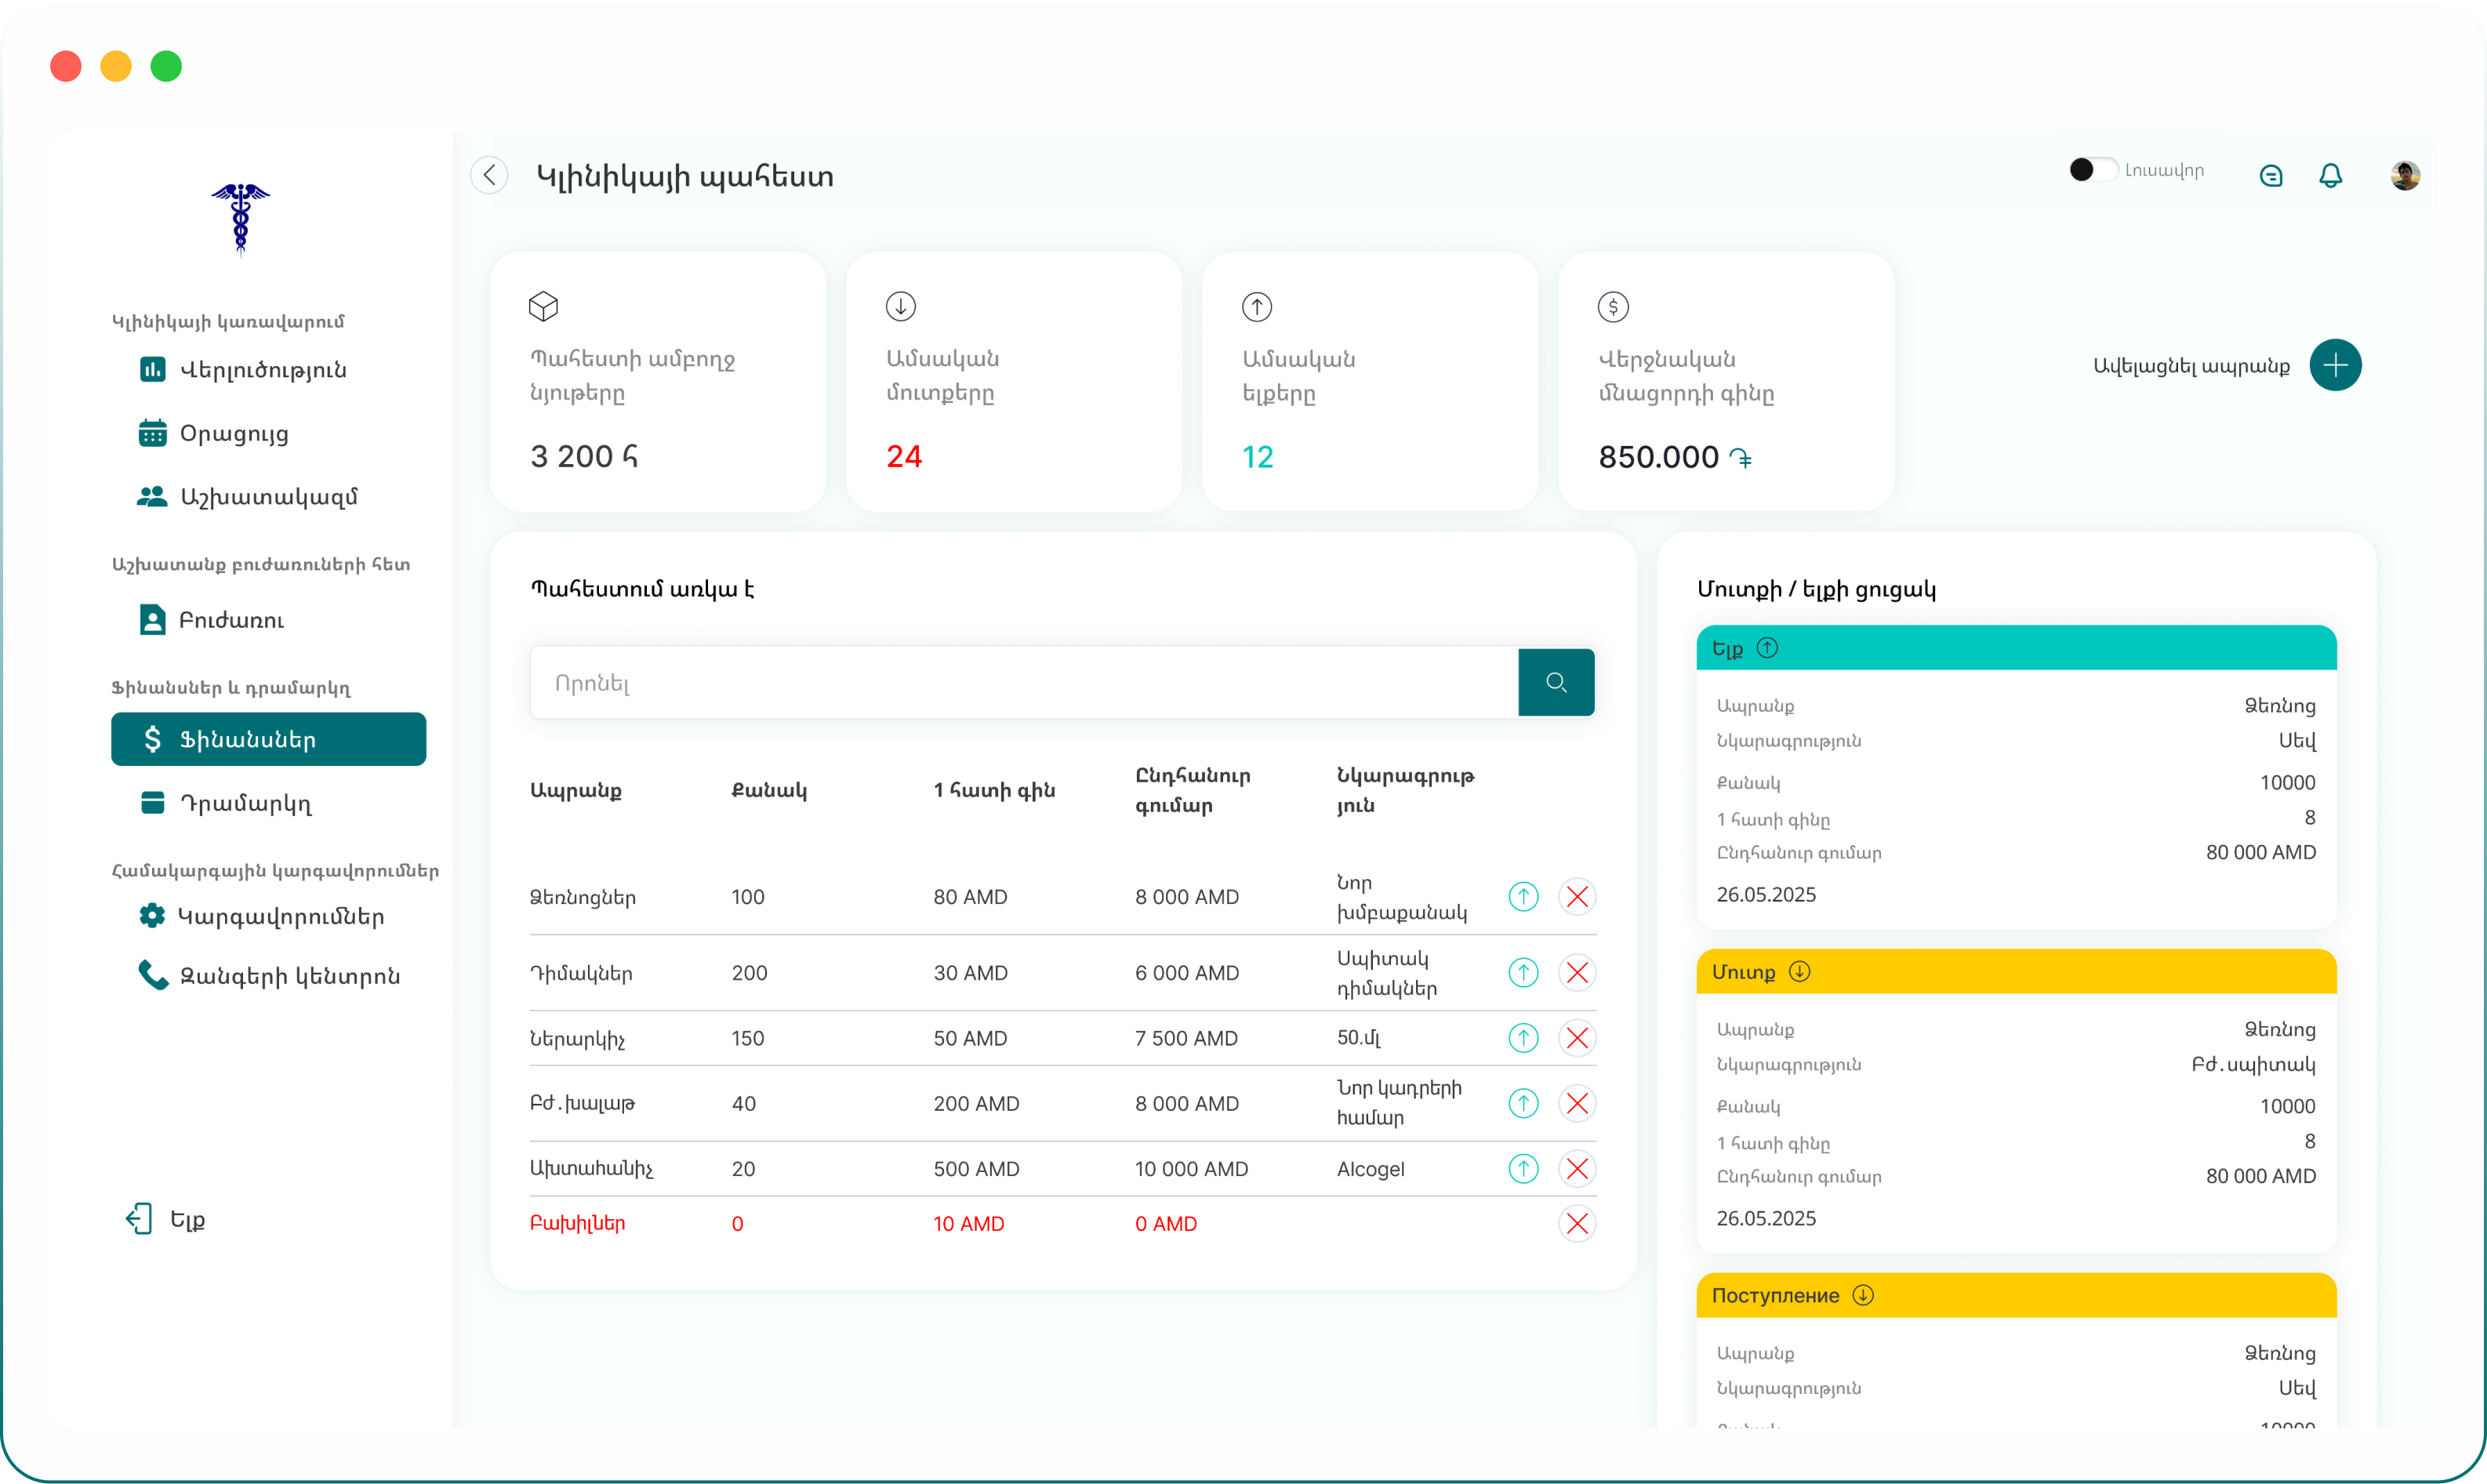Click the up-arrow icon for Ախտահանիչ row
This screenshot has height=1484, width=2487.
click(1523, 1169)
